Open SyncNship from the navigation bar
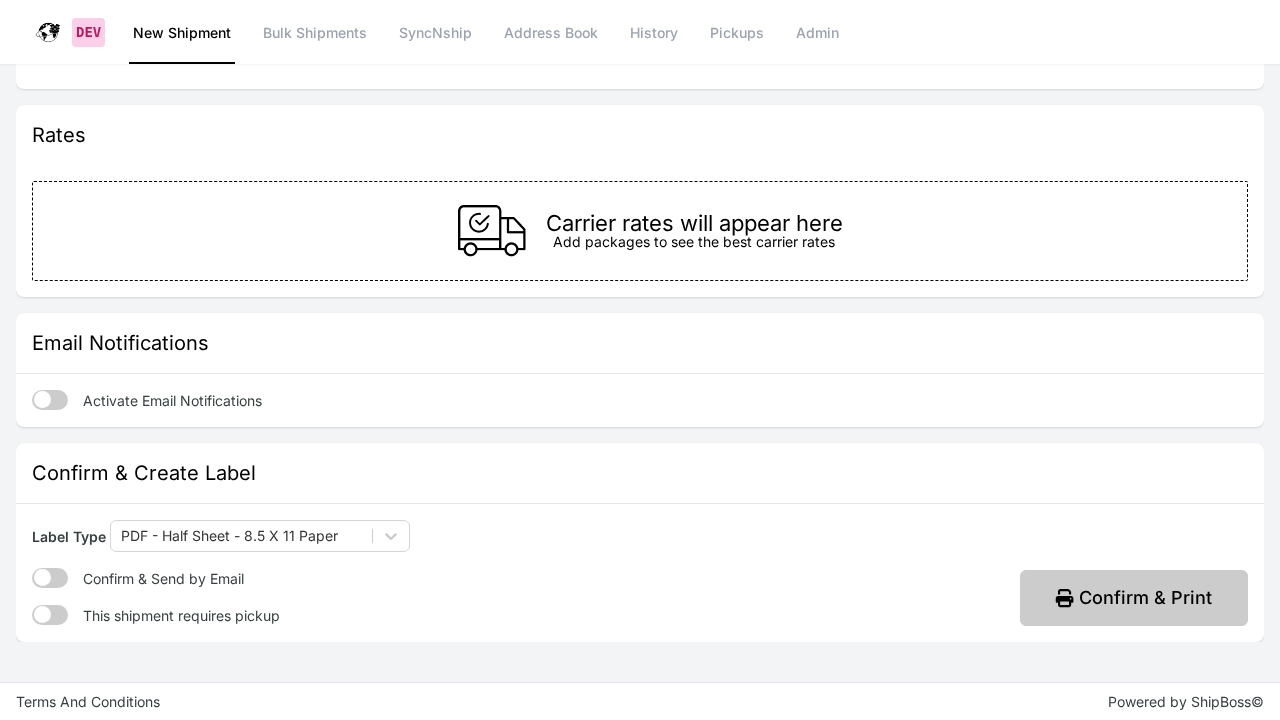 (x=435, y=33)
